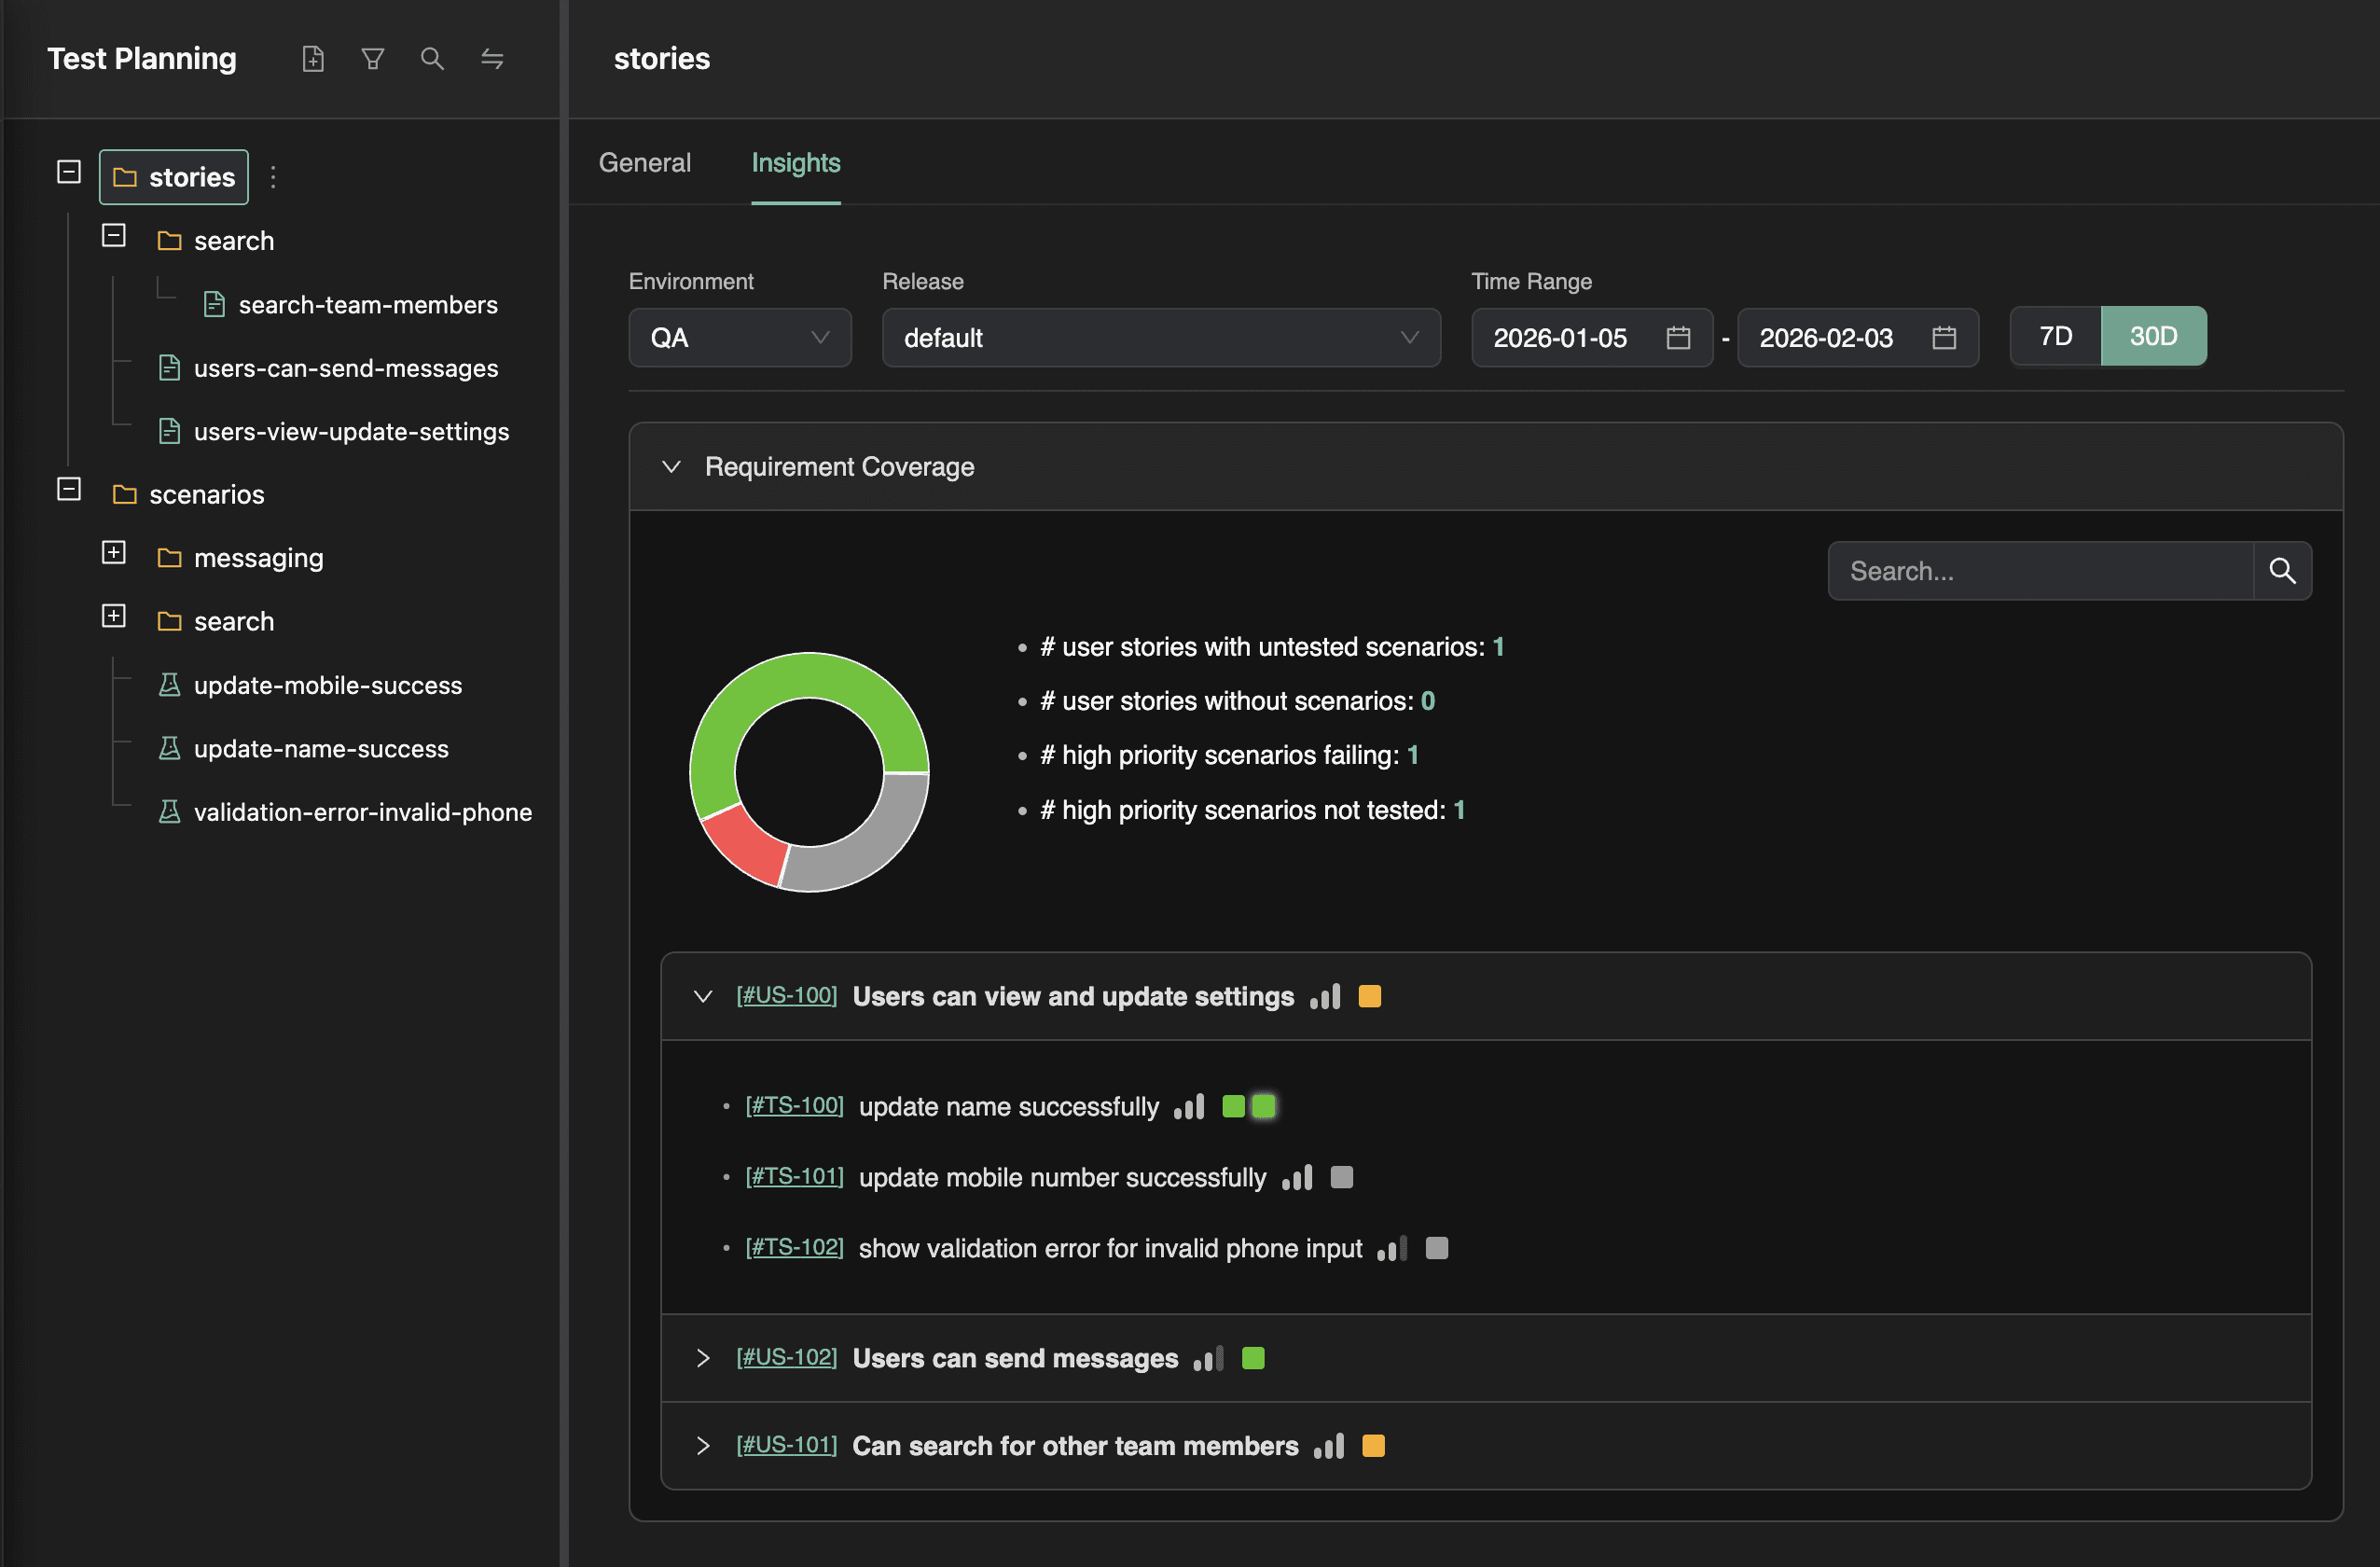
Task: Switch to the General tab
Action: (x=644, y=163)
